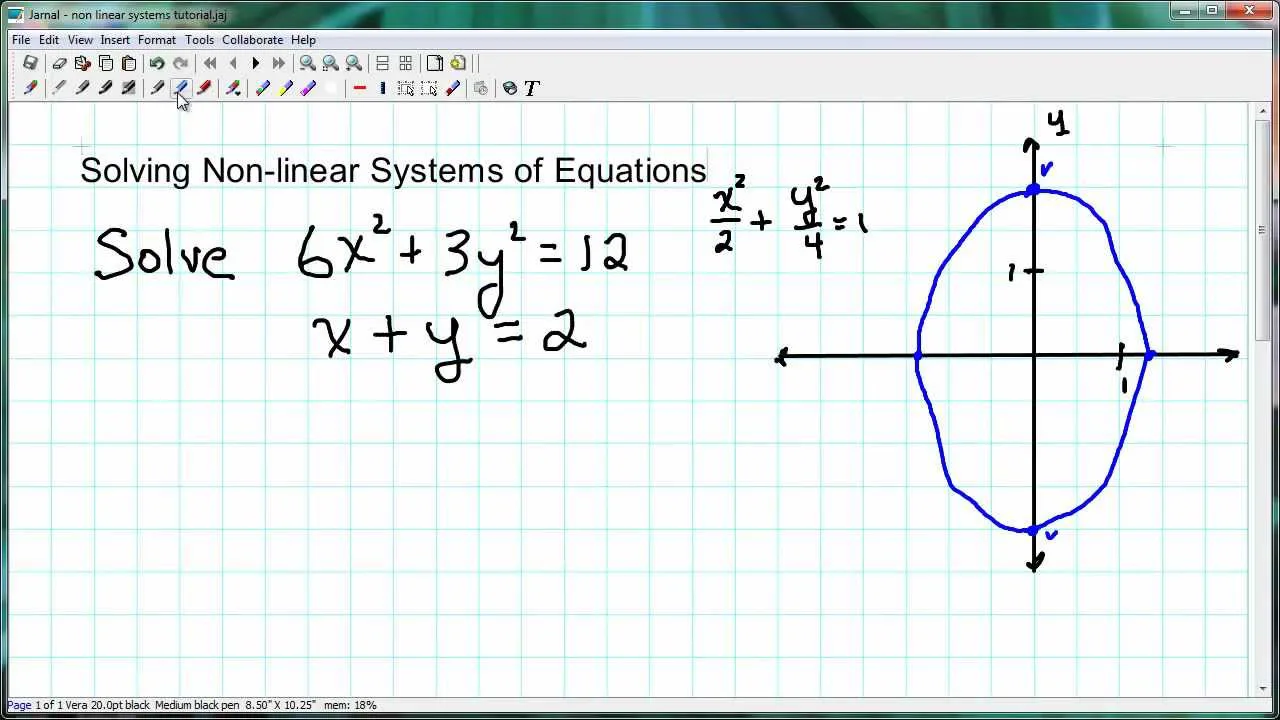
Task: Click the Page link in status bar
Action: pos(20,705)
